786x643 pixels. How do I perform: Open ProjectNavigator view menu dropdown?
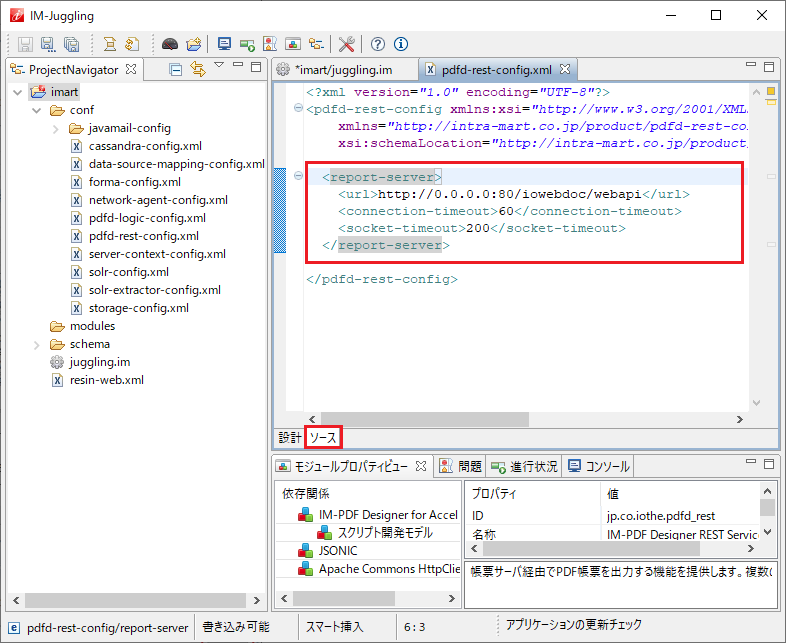coord(220,67)
